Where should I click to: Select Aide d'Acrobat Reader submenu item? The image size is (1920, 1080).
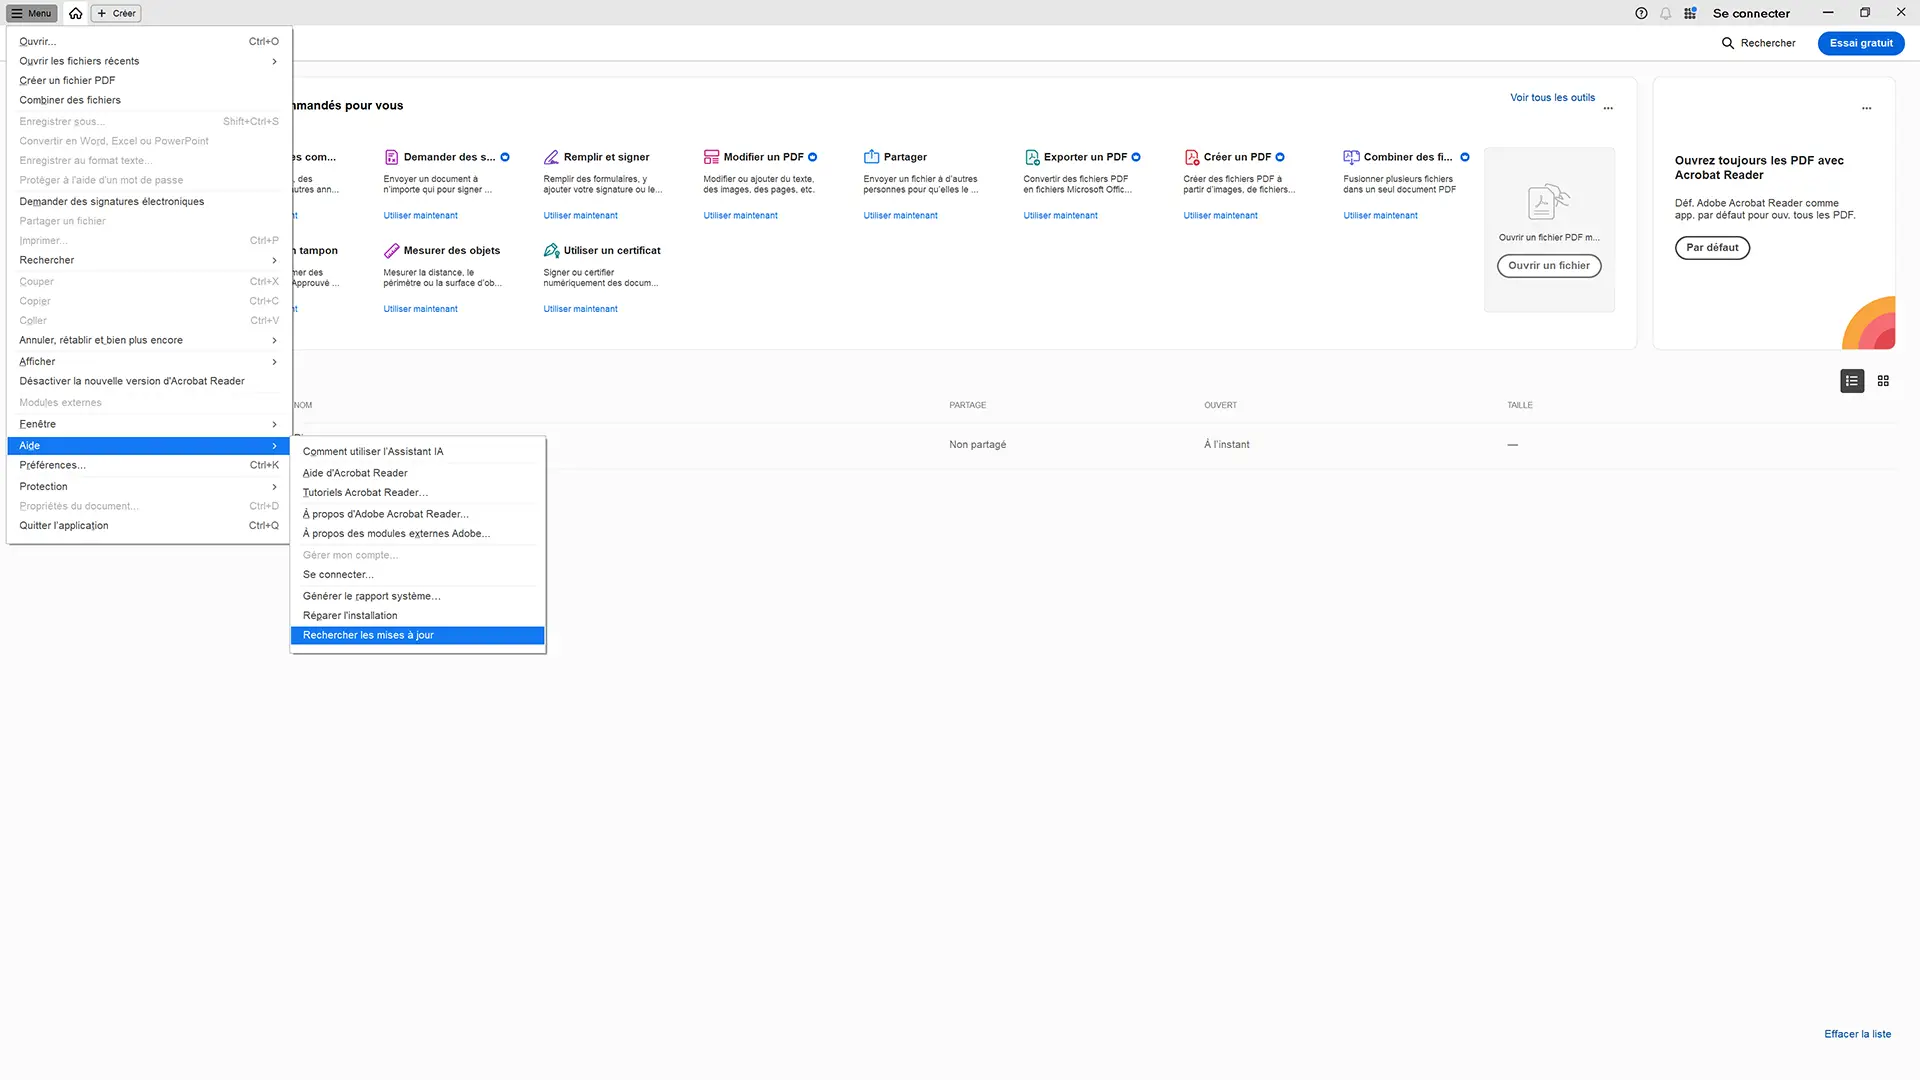[x=417, y=473]
